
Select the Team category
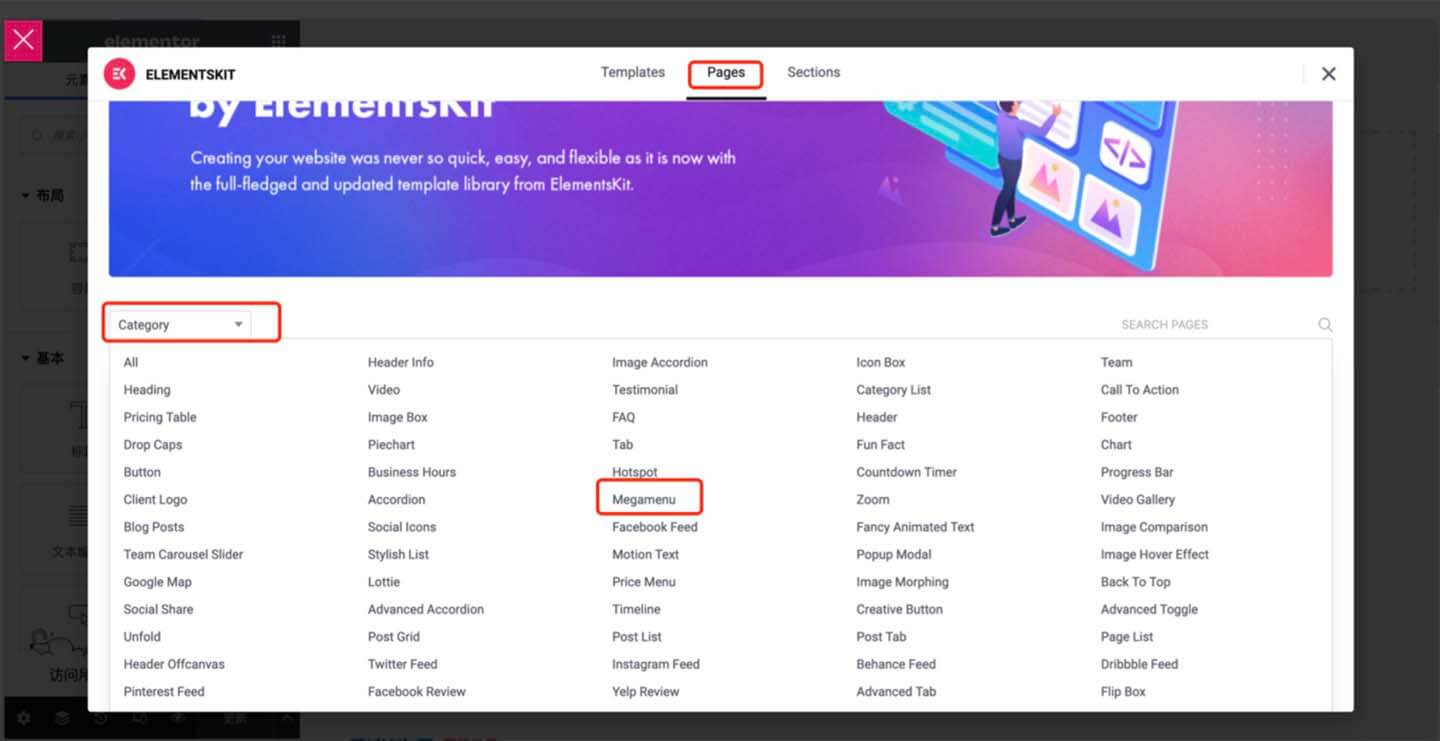coord(1117,362)
